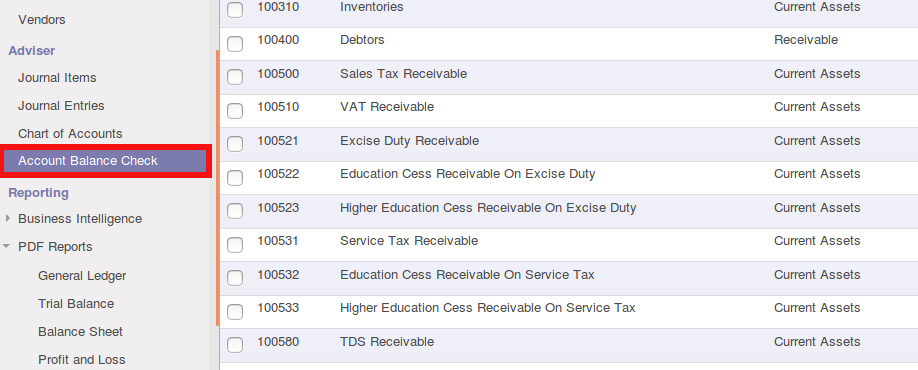
Task: Tick the checkbox for account 100400 Debtors
Action: (x=235, y=44)
